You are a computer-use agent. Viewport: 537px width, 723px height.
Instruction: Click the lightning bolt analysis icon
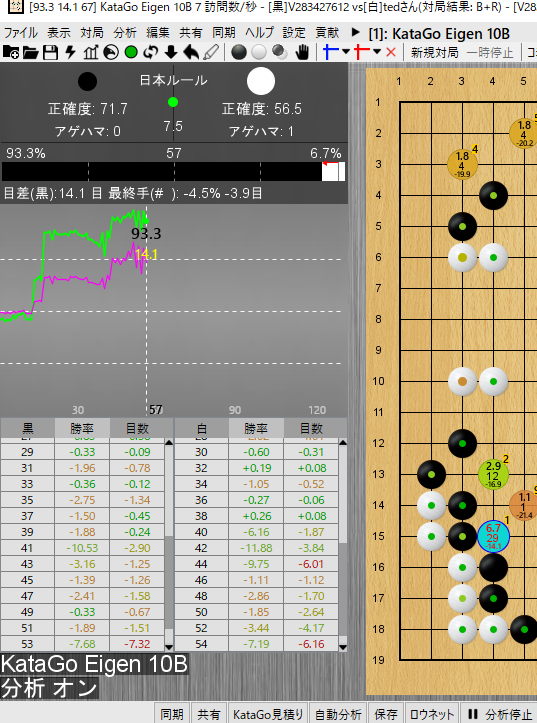[70, 53]
